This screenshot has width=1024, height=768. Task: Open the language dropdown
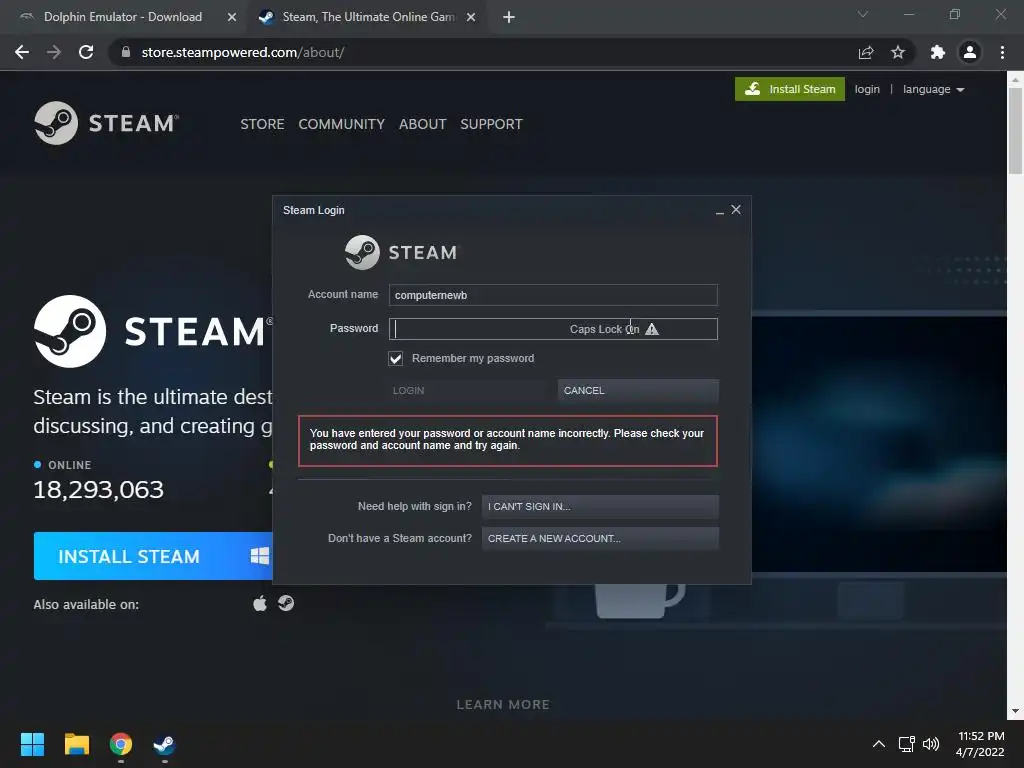coord(934,89)
